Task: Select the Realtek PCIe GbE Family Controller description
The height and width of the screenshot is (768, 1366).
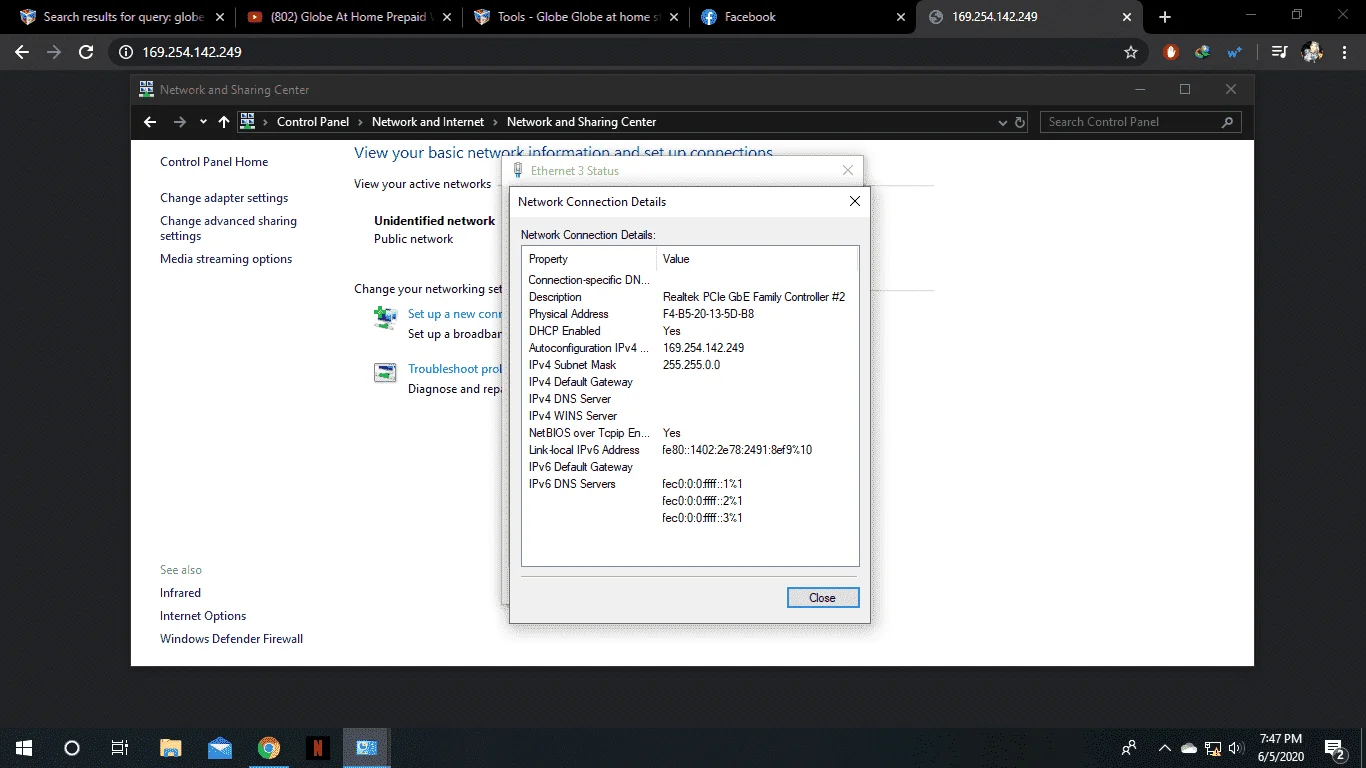Action: click(754, 297)
